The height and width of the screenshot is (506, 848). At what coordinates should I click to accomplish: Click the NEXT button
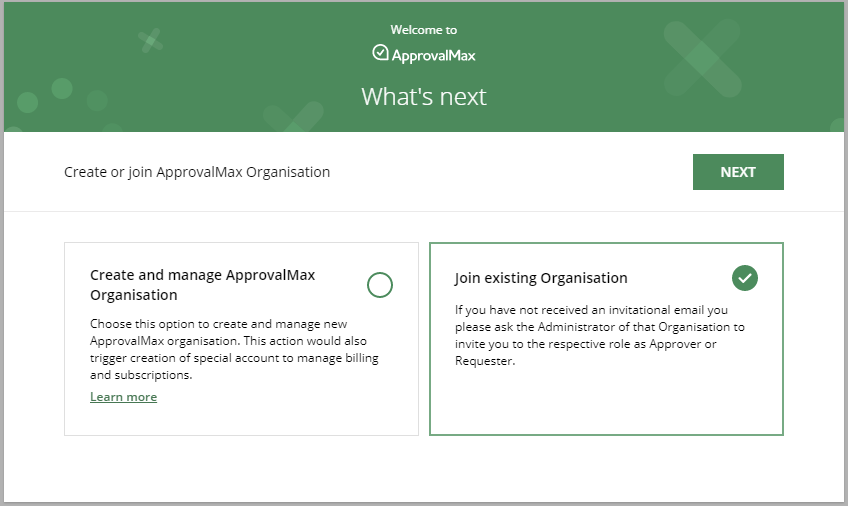click(738, 172)
